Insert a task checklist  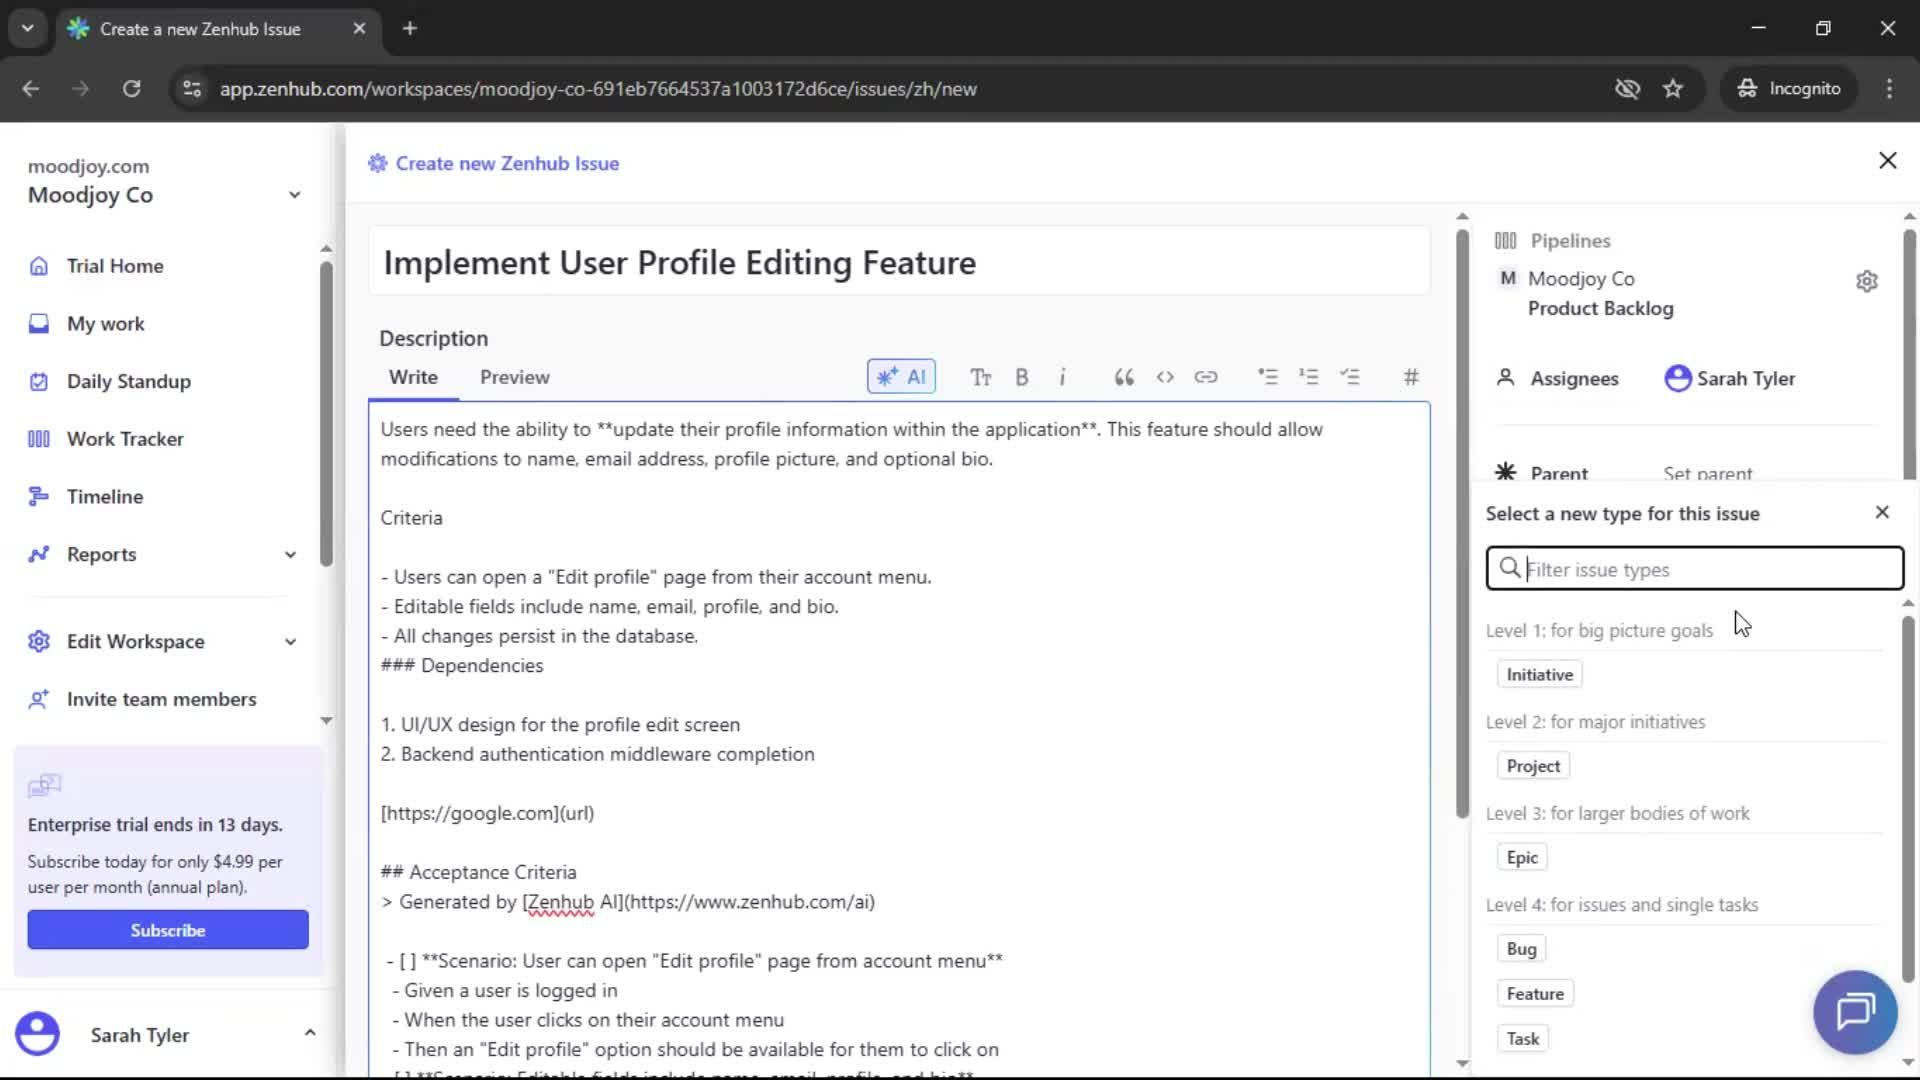coord(1352,377)
